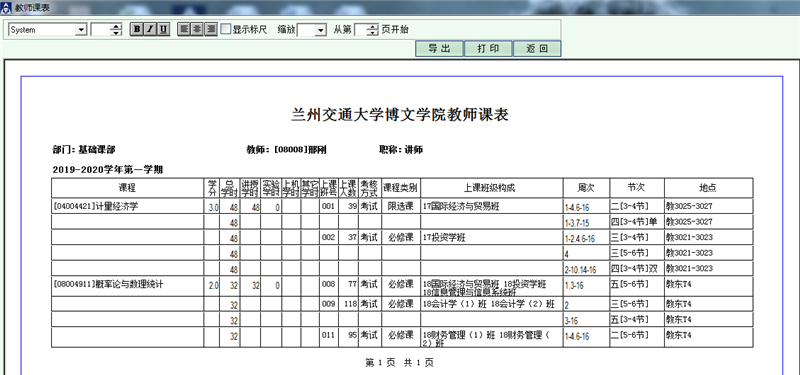Toggle italic formatting button

(149, 30)
